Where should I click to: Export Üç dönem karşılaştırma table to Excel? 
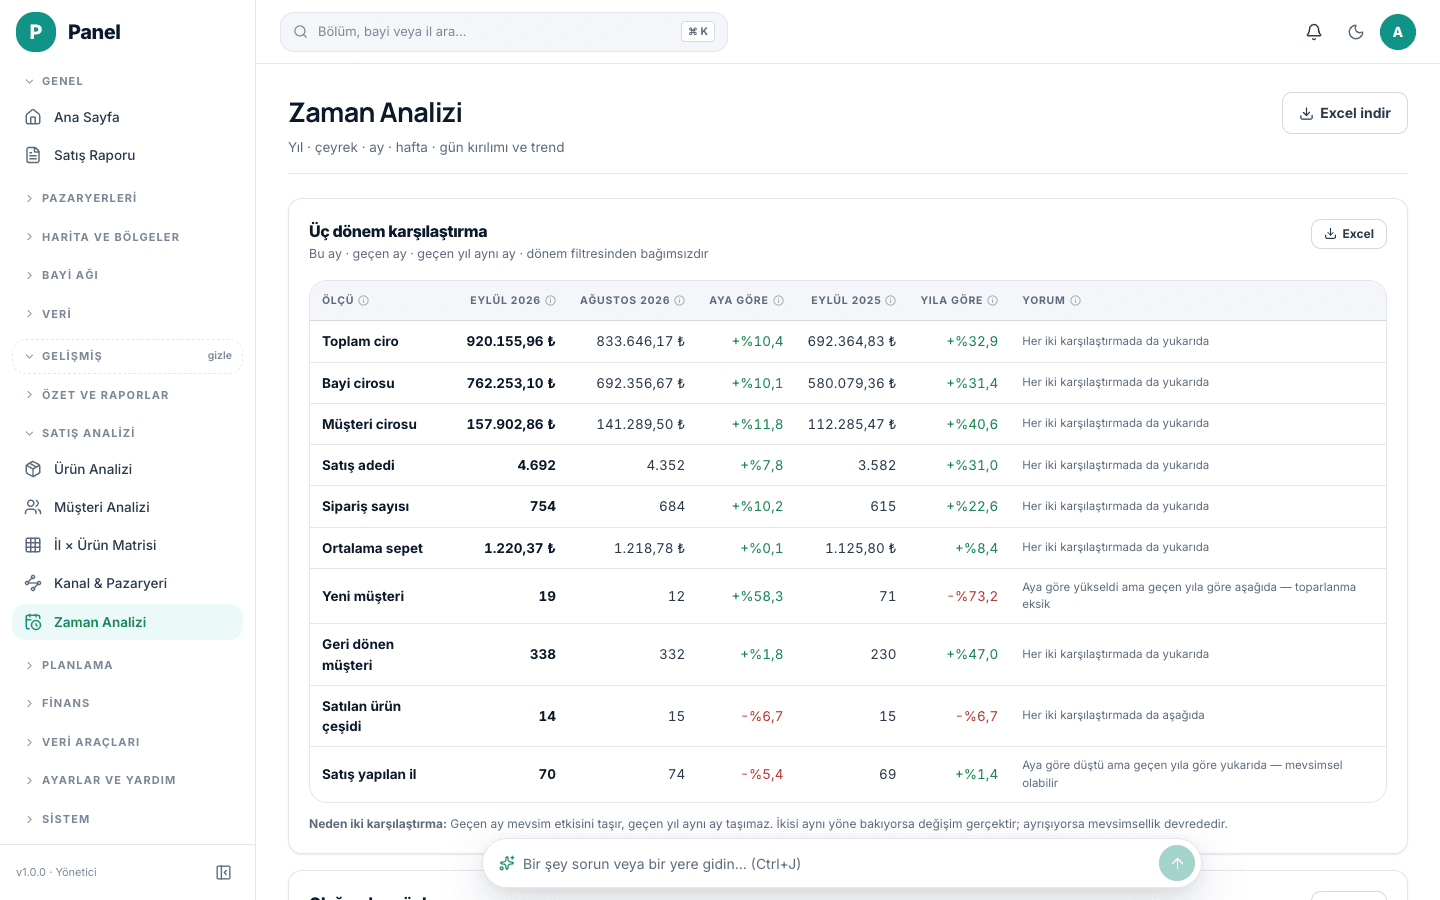1348,234
